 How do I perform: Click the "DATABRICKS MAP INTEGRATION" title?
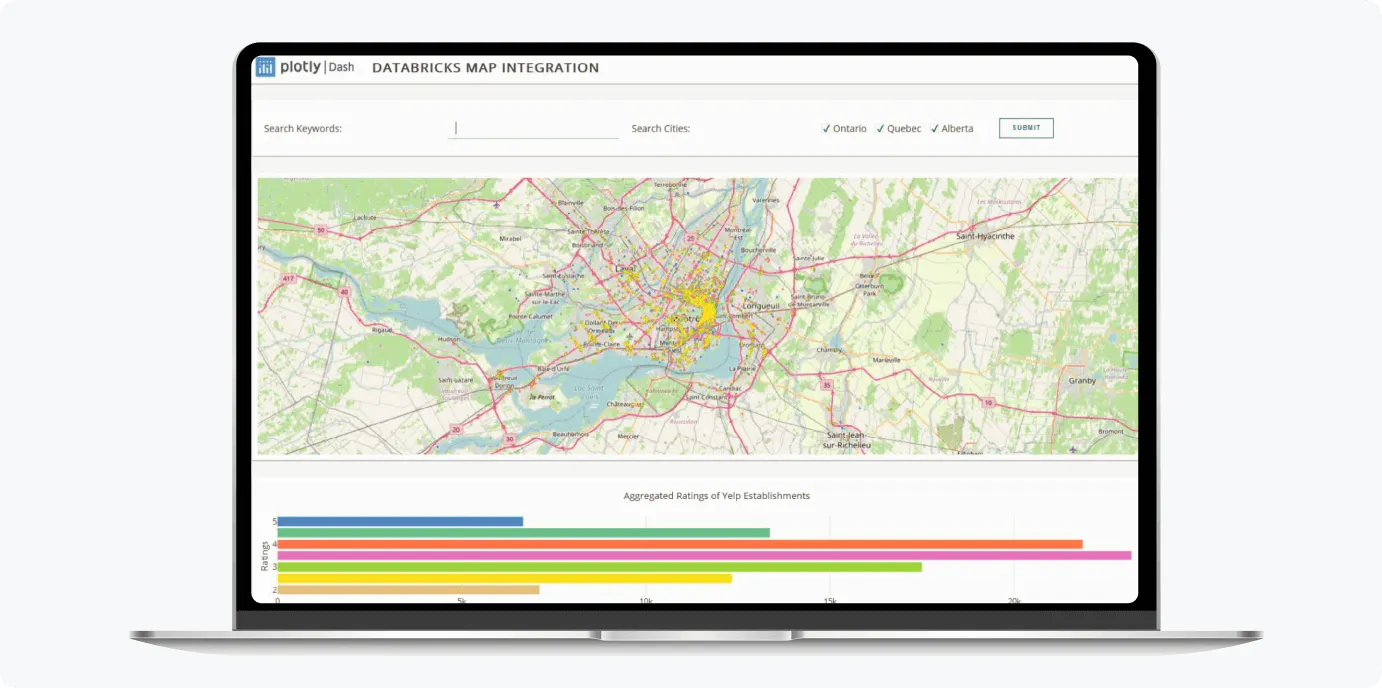486,68
